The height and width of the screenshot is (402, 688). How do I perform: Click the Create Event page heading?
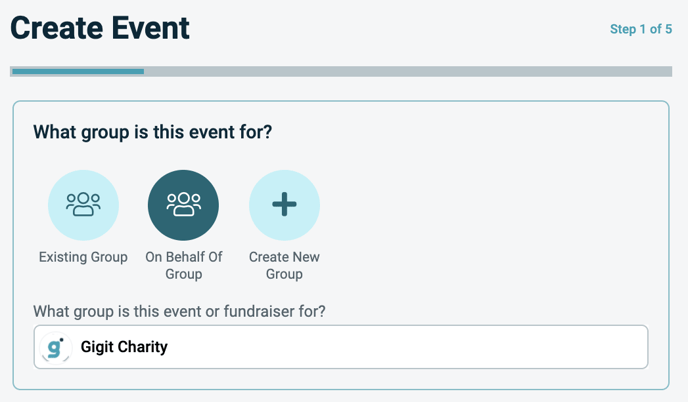[100, 28]
